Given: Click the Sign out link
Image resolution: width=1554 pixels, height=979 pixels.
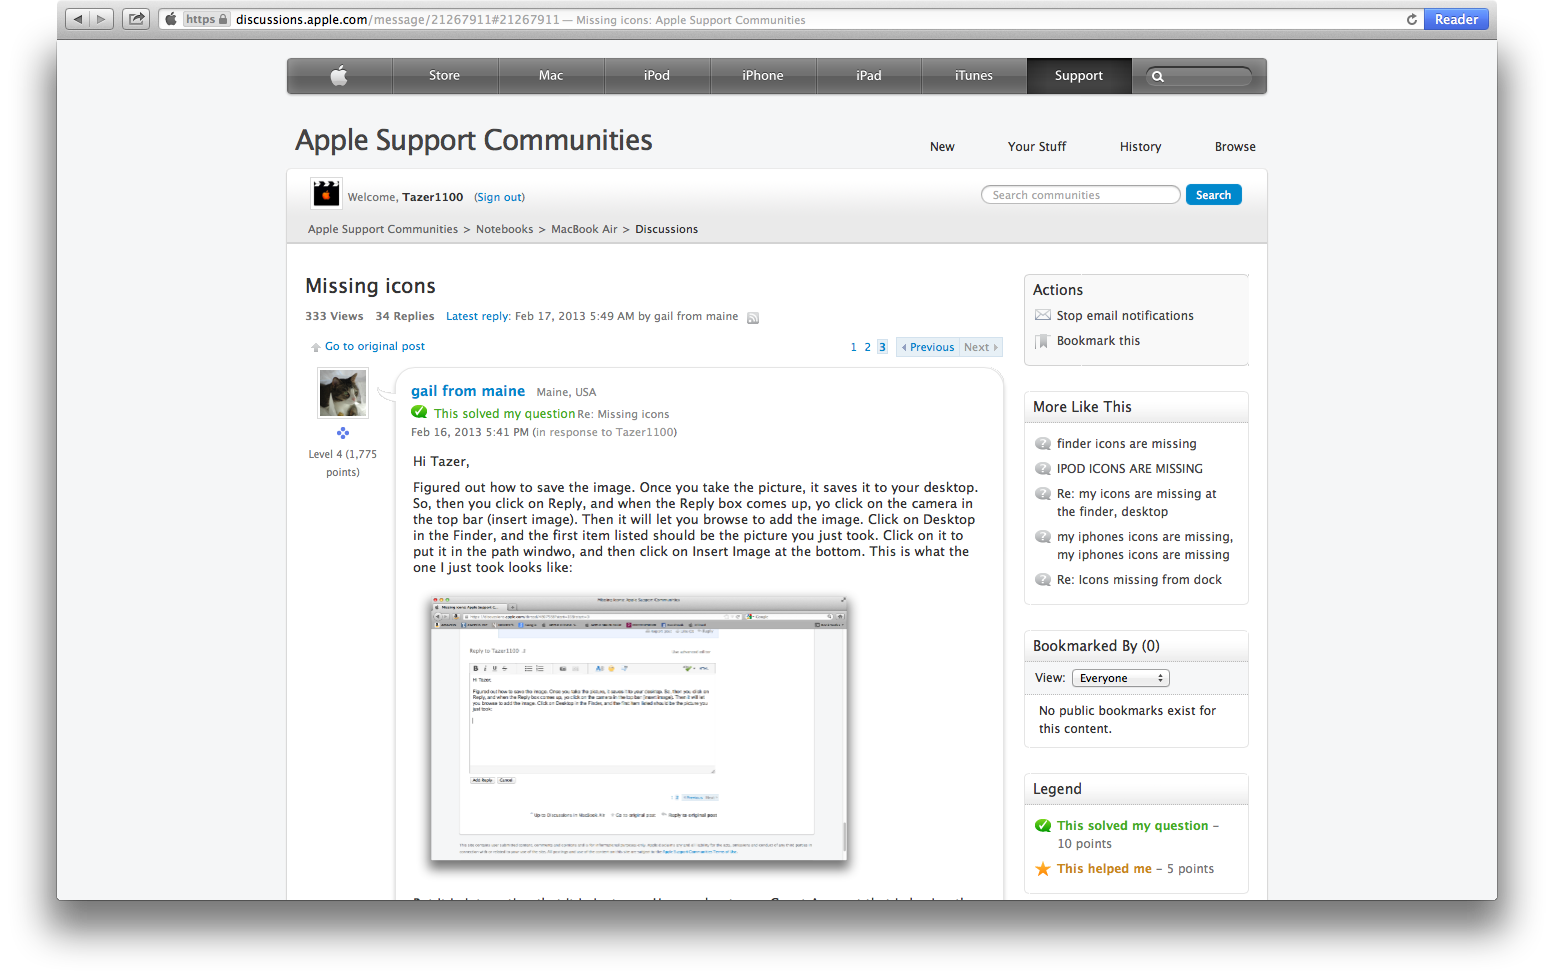Looking at the screenshot, I should pos(499,198).
